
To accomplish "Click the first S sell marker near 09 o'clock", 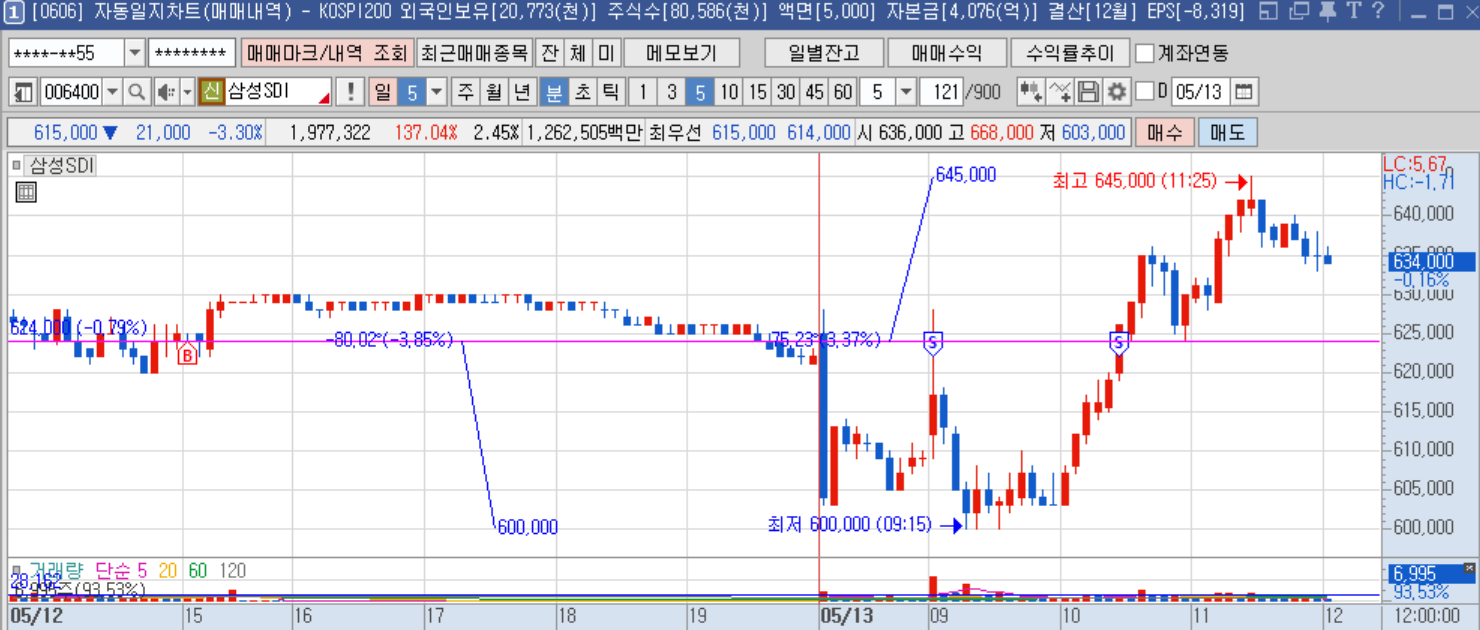I will (933, 343).
